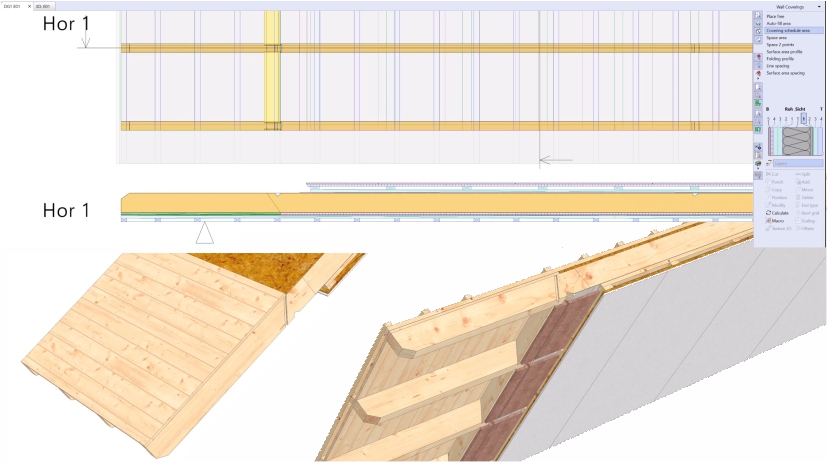Click the icon beside Folding profile

[758, 59]
